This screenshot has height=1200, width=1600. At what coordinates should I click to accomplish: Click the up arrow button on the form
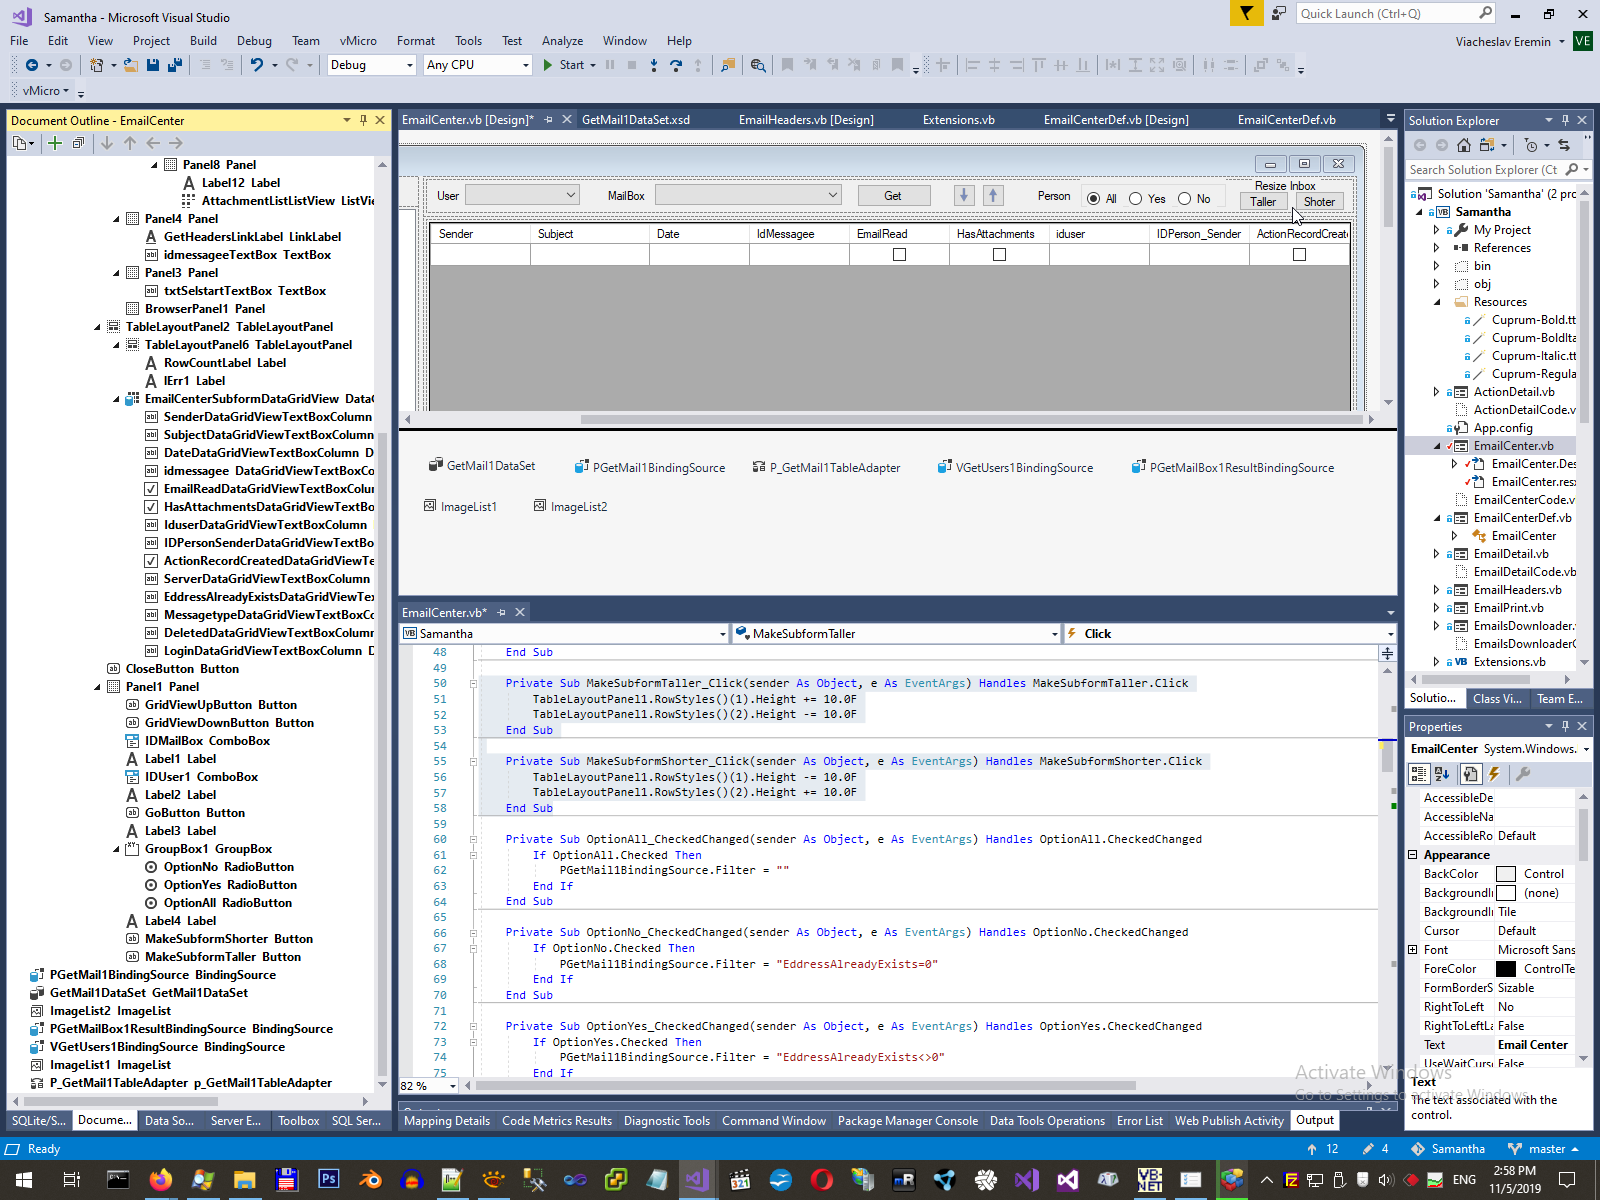coord(993,196)
